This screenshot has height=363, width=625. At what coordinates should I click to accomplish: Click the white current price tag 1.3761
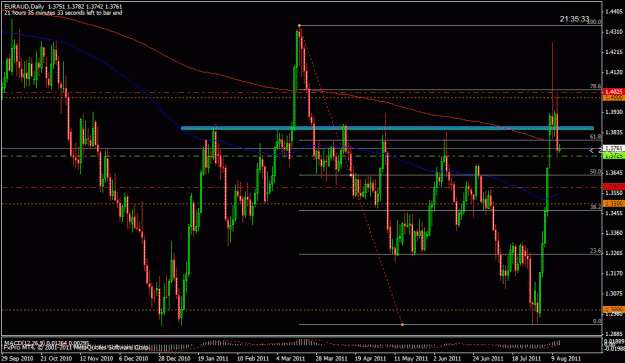tap(614, 148)
